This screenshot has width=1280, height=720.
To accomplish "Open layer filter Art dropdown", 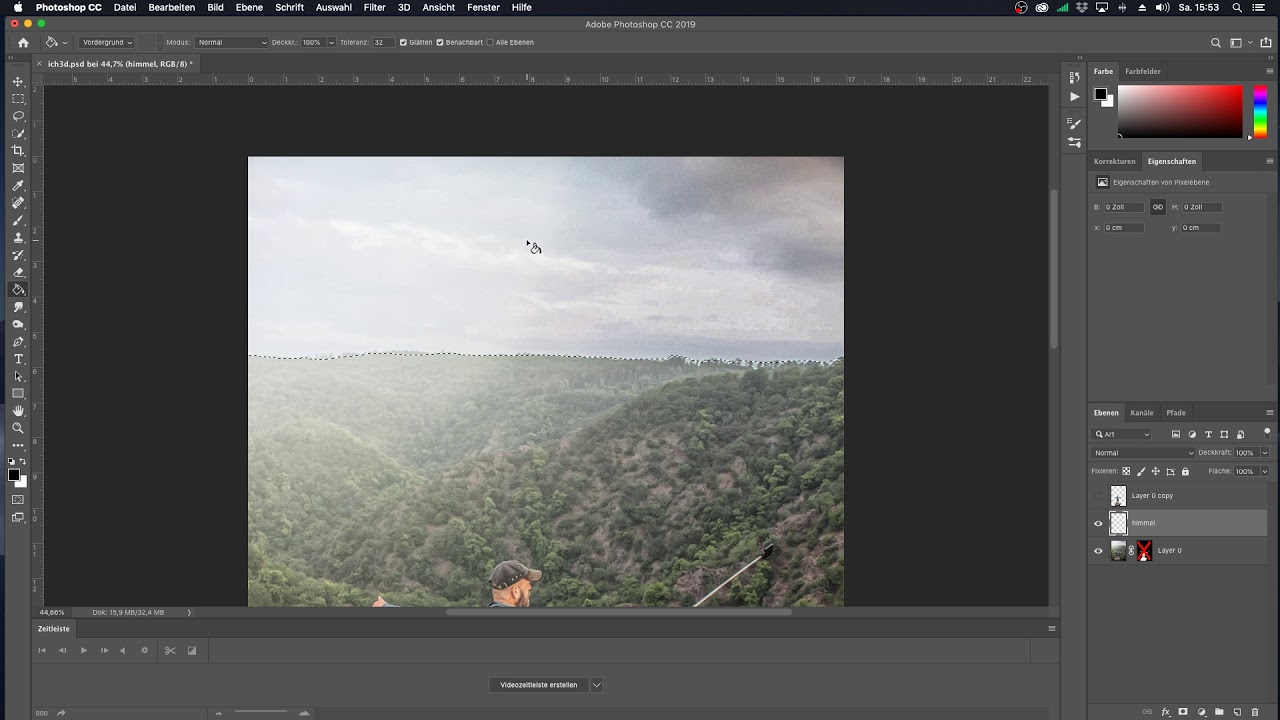I will click(1122, 434).
